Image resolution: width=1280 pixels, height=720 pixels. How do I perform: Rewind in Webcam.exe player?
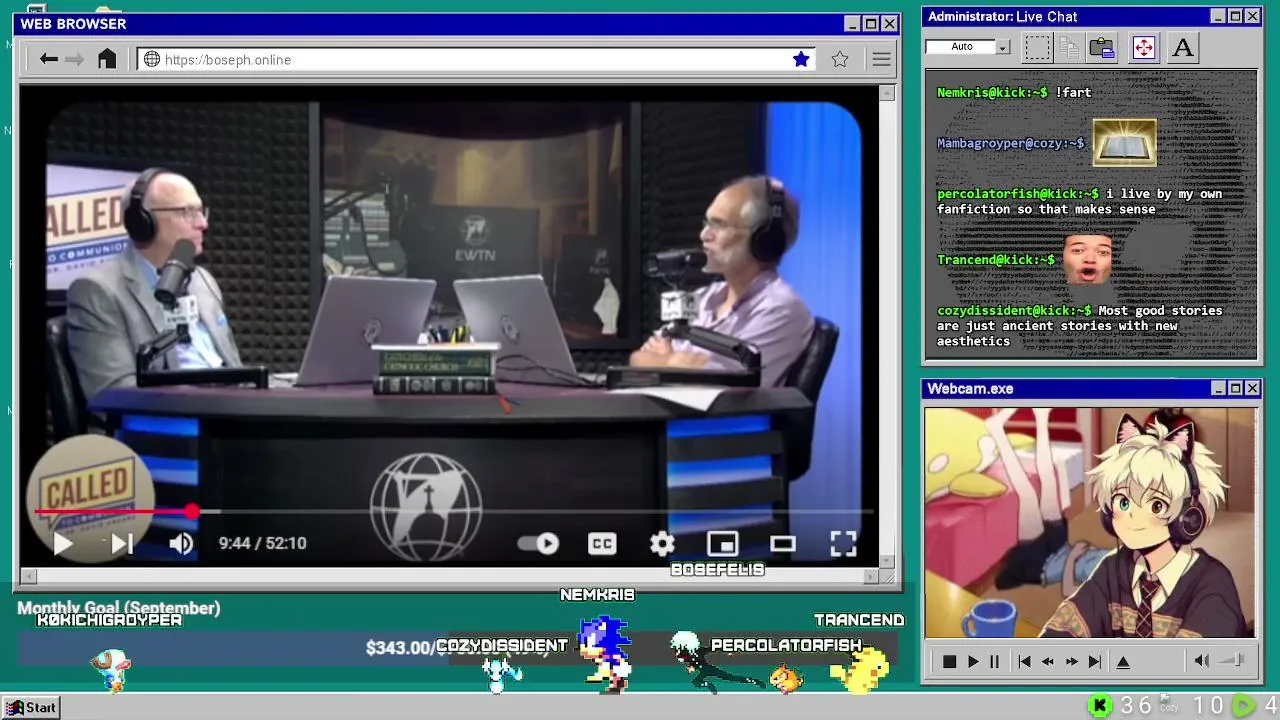(x=1048, y=661)
